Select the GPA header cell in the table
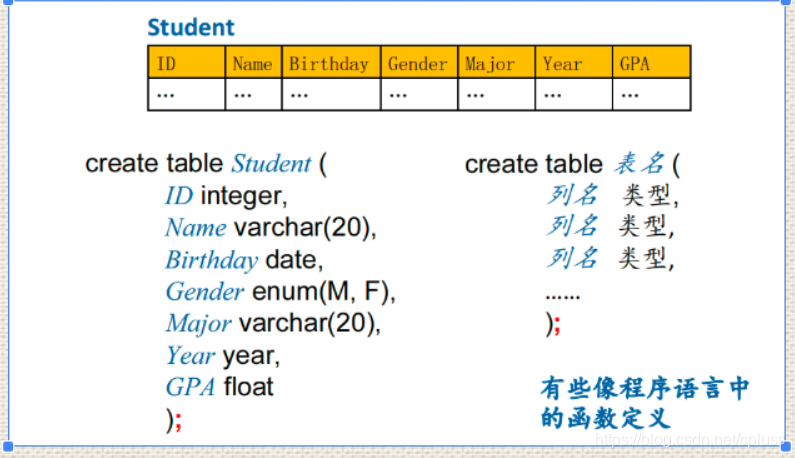Viewport: 795px width, 458px height. (x=651, y=62)
